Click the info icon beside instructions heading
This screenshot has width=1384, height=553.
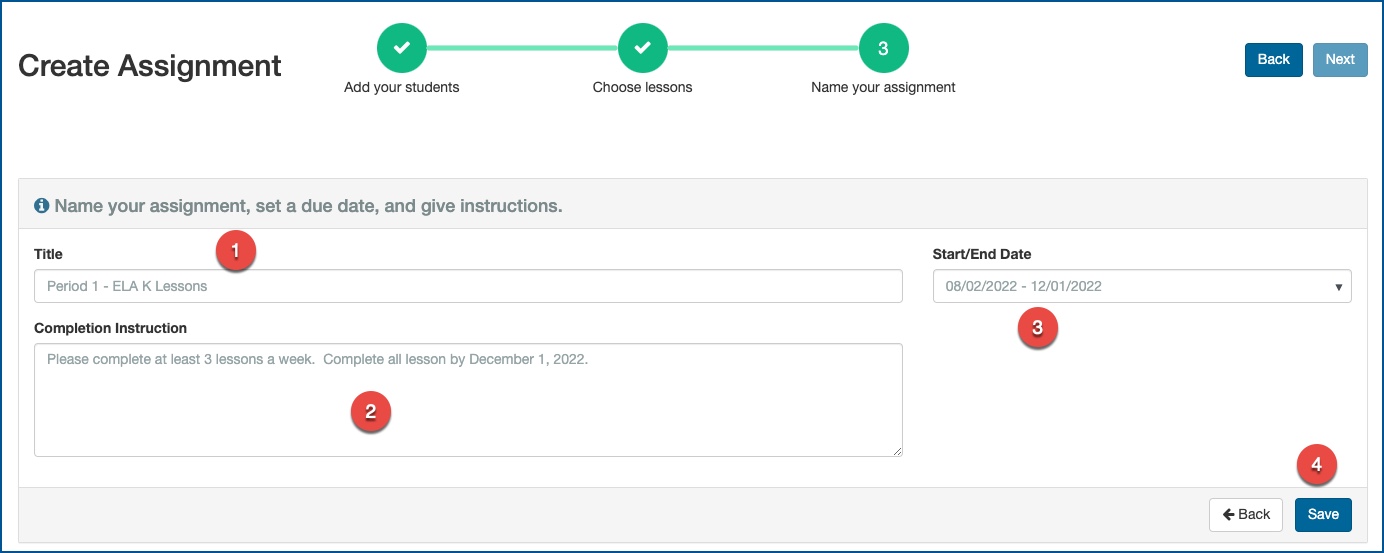click(42, 206)
